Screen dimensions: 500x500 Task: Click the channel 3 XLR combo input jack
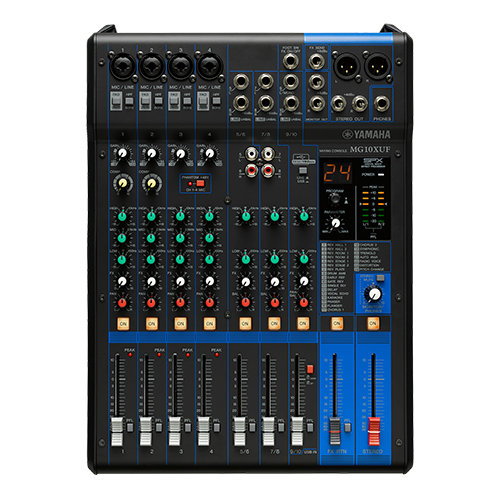pos(181,66)
